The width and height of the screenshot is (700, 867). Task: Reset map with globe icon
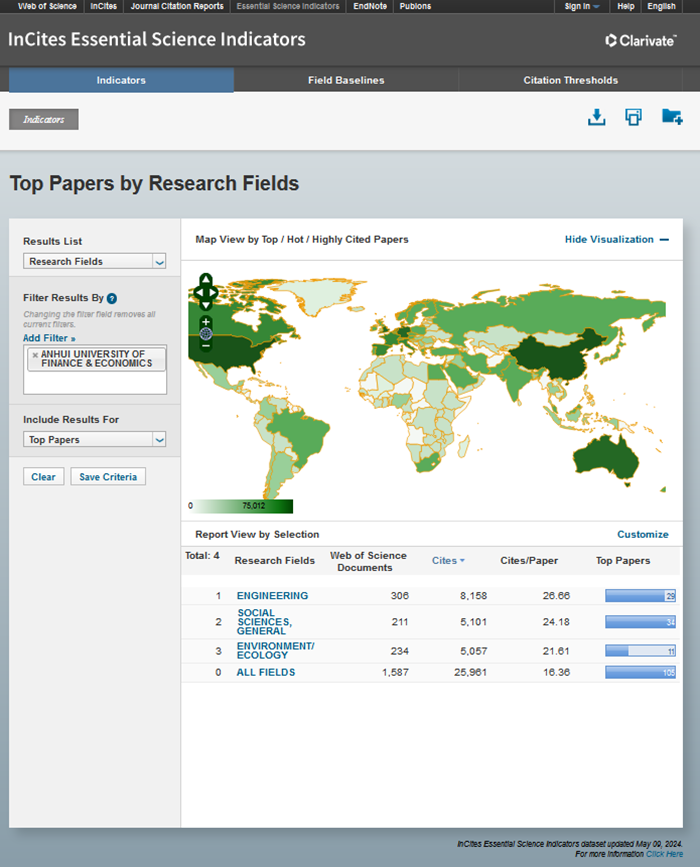click(x=206, y=333)
